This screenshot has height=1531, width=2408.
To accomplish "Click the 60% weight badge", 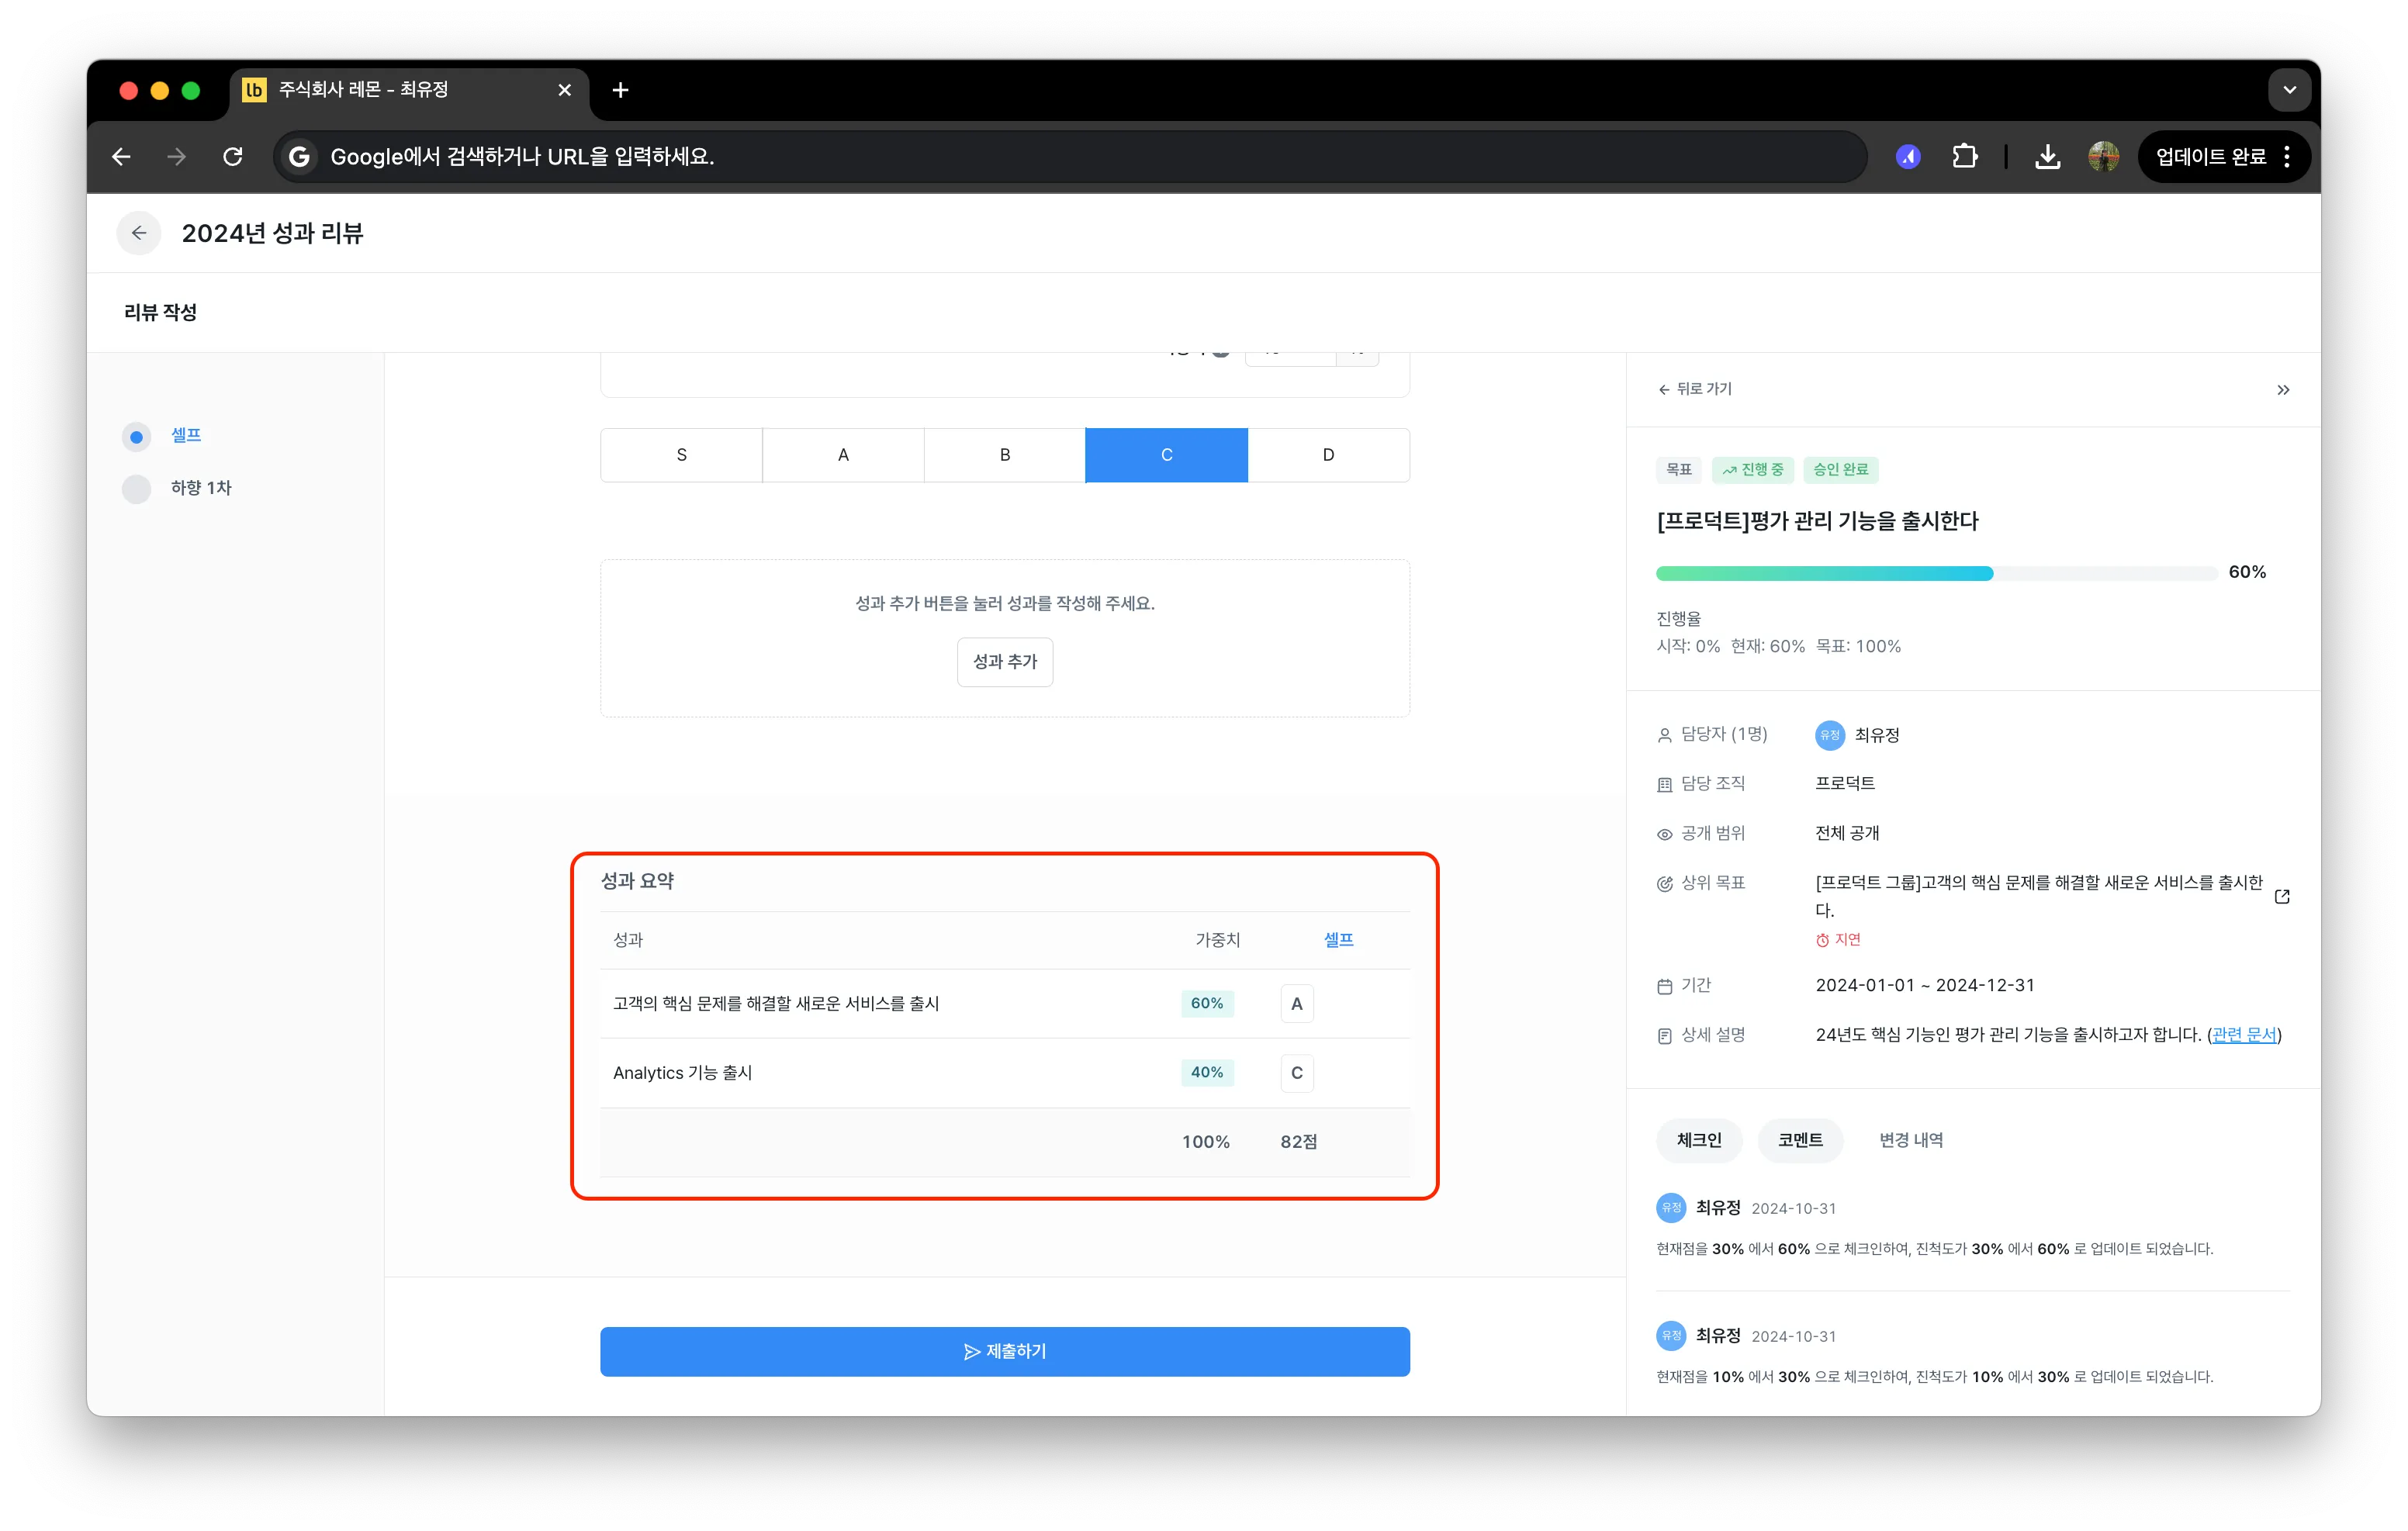I will click(x=1207, y=1004).
